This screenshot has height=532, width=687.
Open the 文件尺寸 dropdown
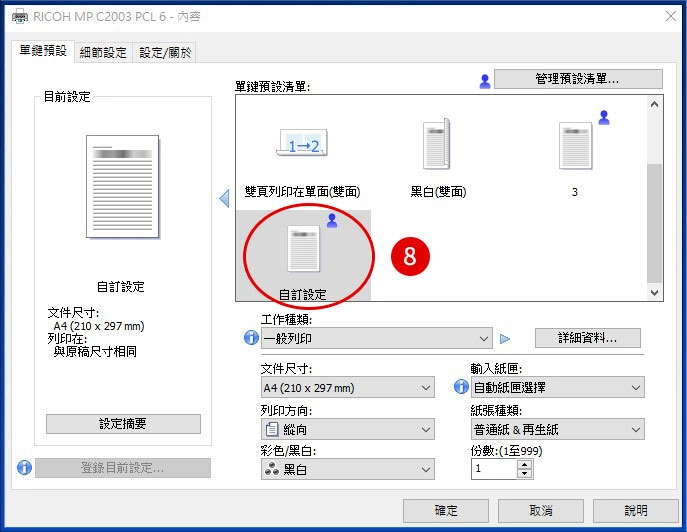pyautogui.click(x=347, y=387)
